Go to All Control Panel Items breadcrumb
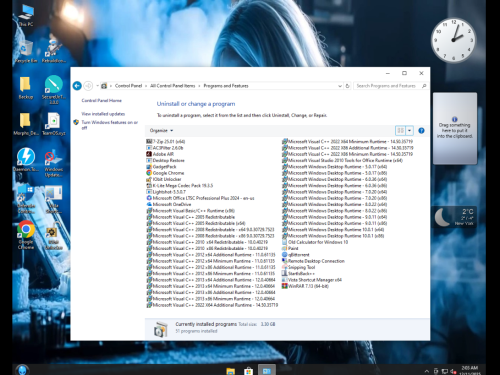The height and width of the screenshot is (375, 500). pos(172,86)
